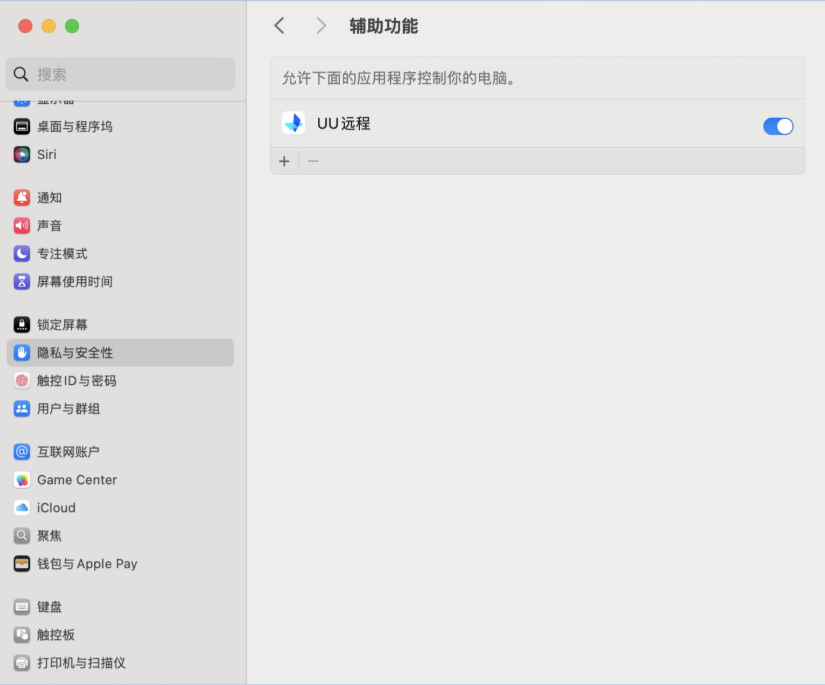The width and height of the screenshot is (825, 685).
Task: Open 触控 ID 与密码 fingerprint icon
Action: tap(22, 381)
